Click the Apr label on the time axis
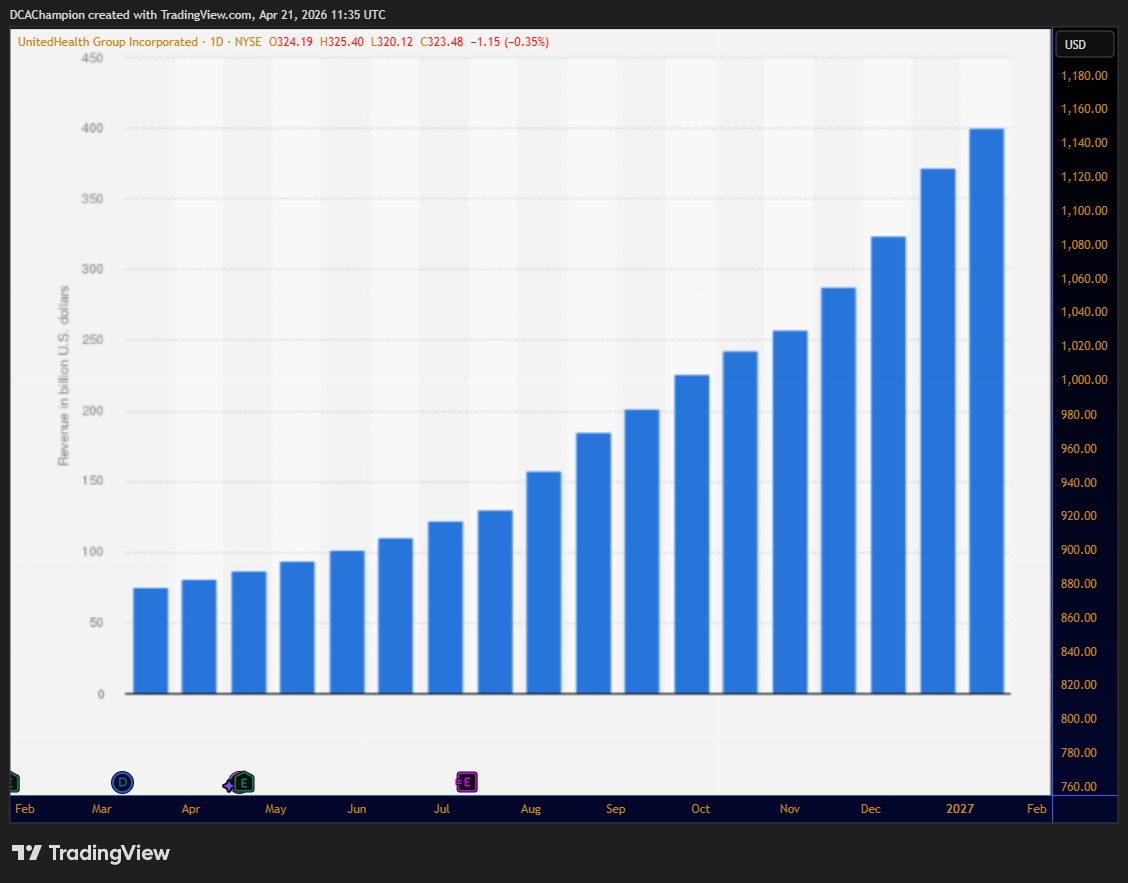Image resolution: width=1128 pixels, height=883 pixels. 191,808
